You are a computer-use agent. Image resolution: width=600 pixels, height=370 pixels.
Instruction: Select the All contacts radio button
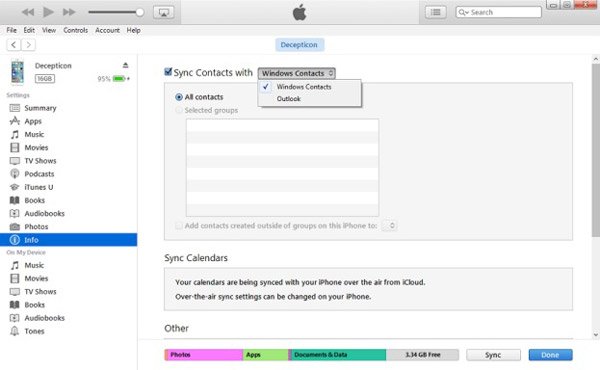pyautogui.click(x=179, y=97)
